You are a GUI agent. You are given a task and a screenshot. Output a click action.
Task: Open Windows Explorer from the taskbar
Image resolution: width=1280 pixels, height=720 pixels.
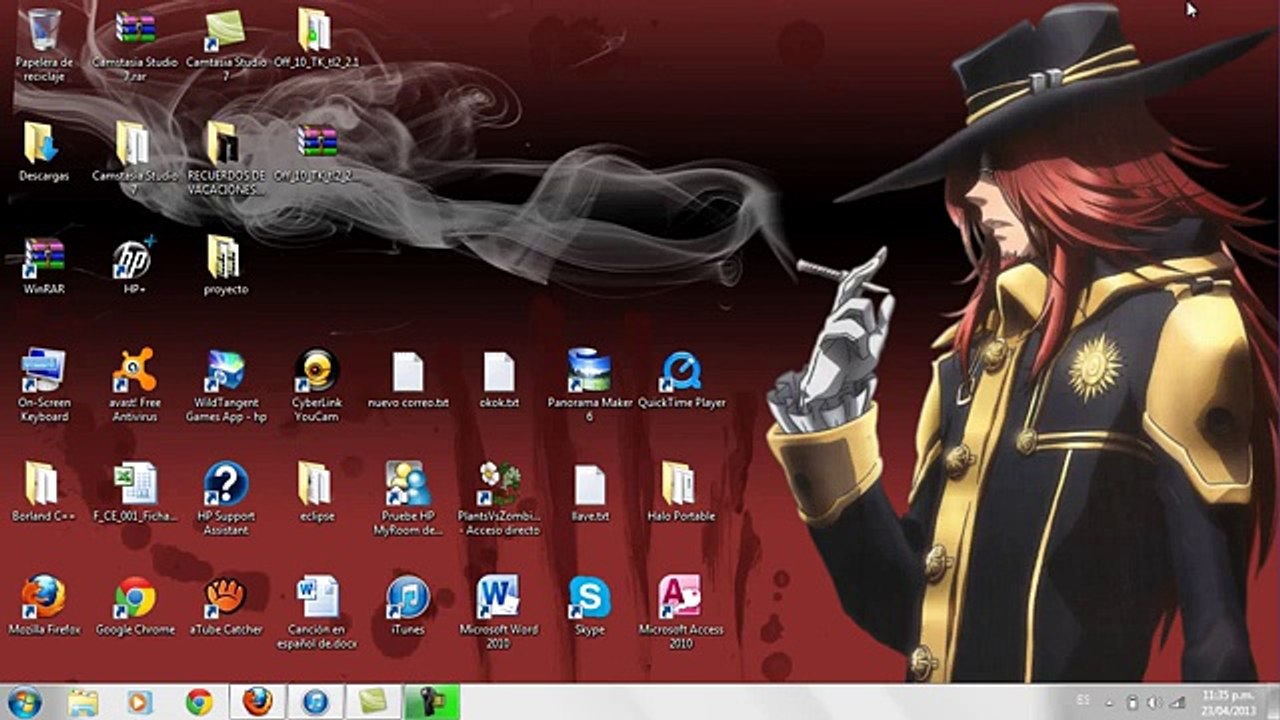83,702
